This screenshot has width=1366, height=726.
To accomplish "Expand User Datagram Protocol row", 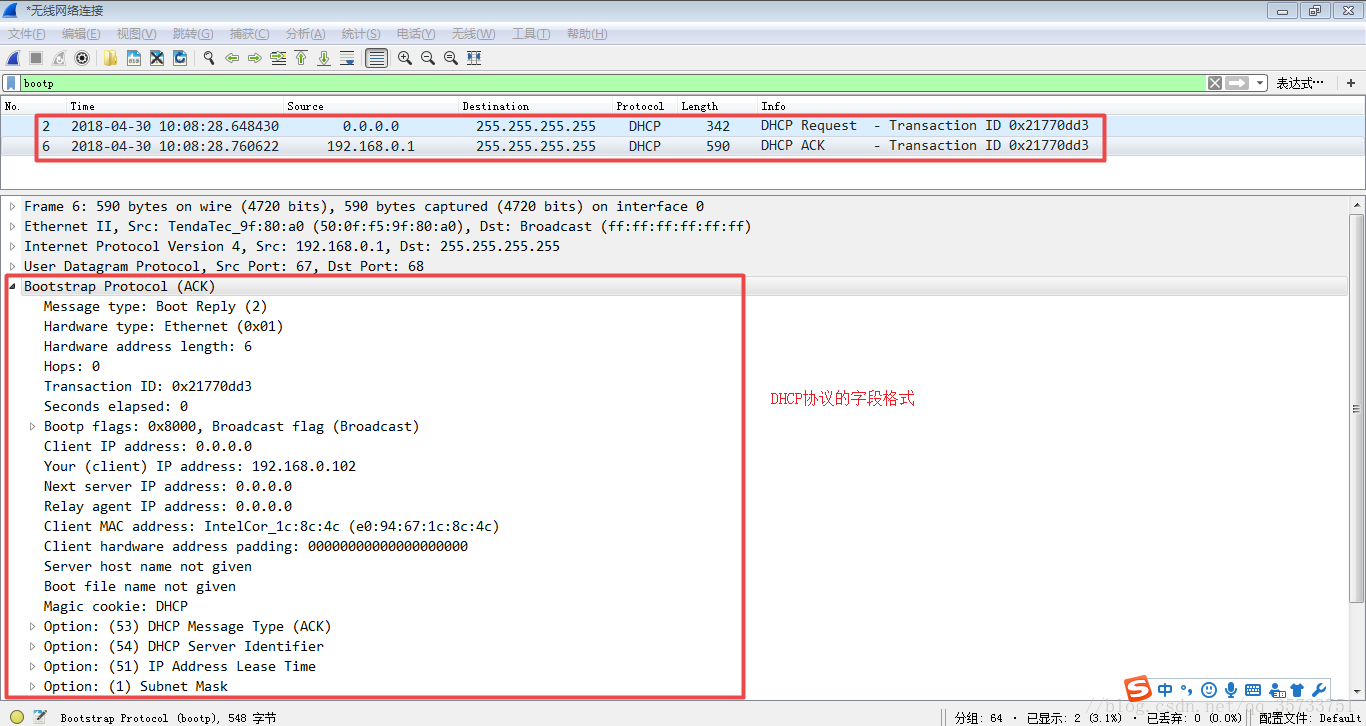I will (x=13, y=266).
